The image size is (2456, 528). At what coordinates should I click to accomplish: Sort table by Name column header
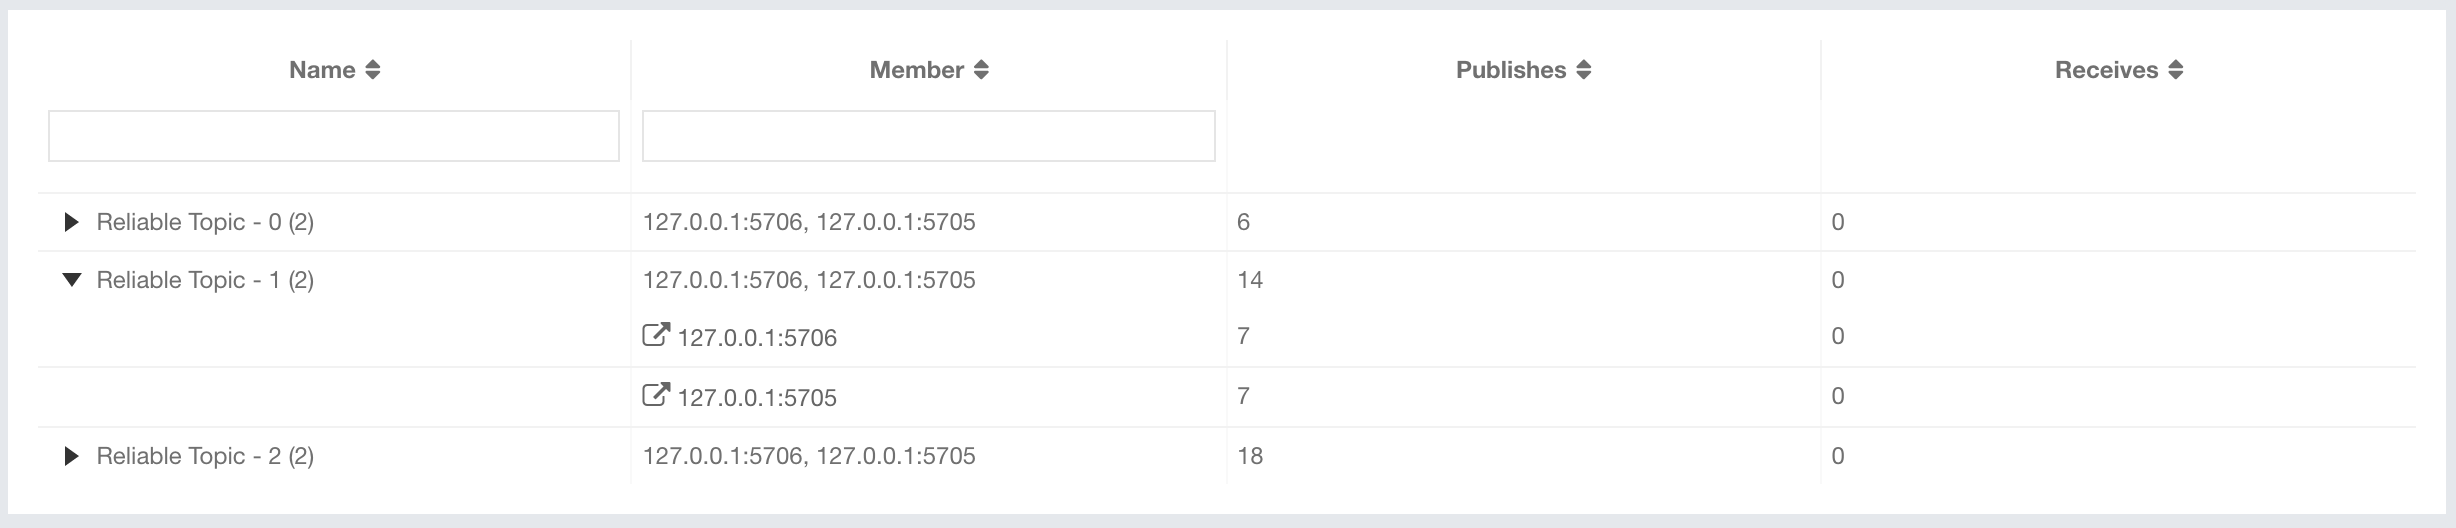pos(322,70)
